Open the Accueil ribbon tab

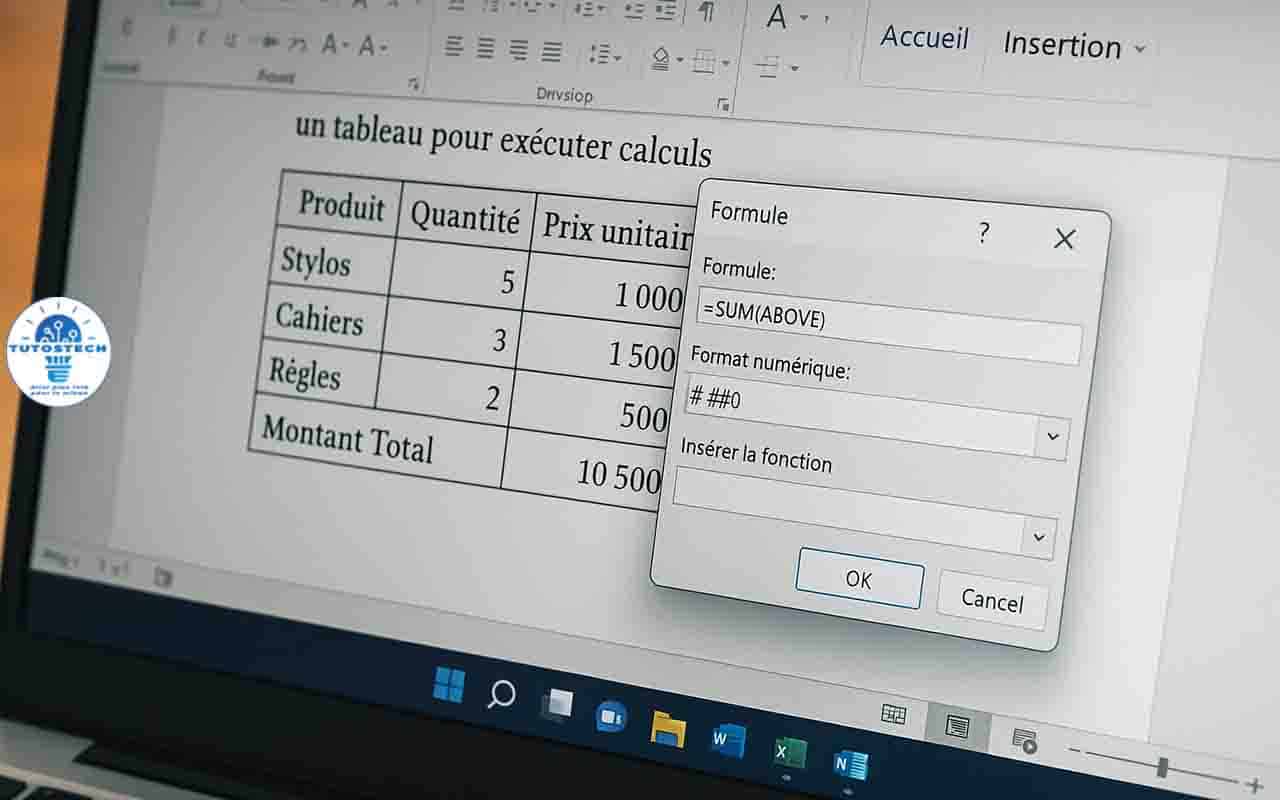924,38
